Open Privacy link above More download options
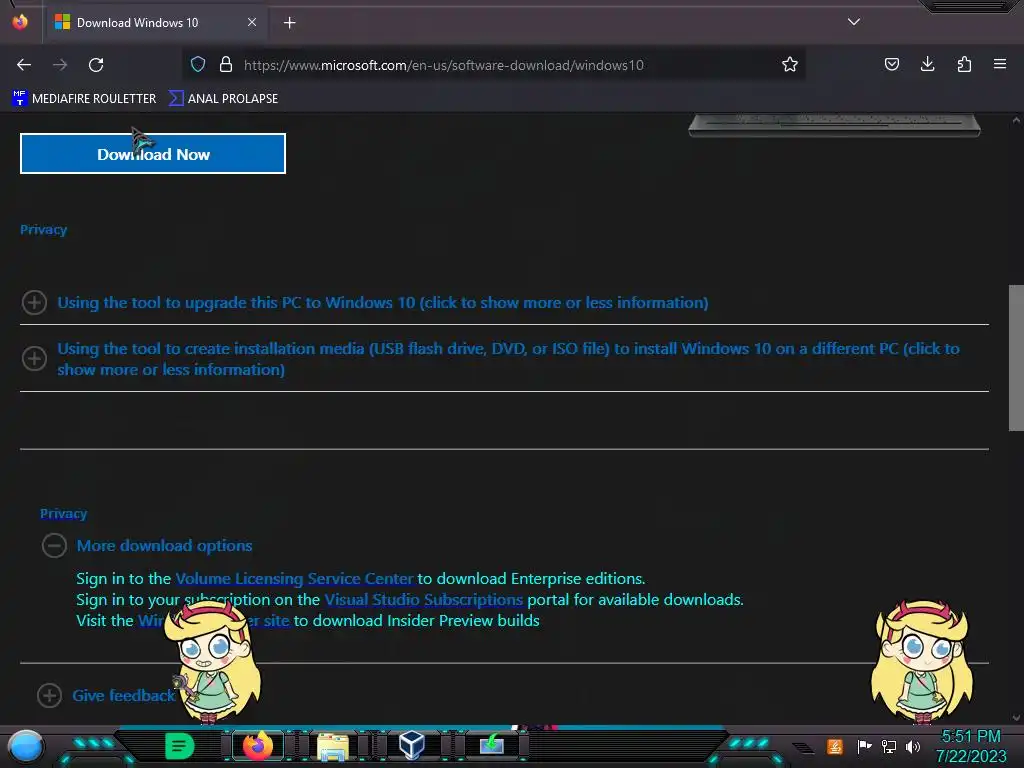Image resolution: width=1024 pixels, height=768 pixels. [x=63, y=513]
